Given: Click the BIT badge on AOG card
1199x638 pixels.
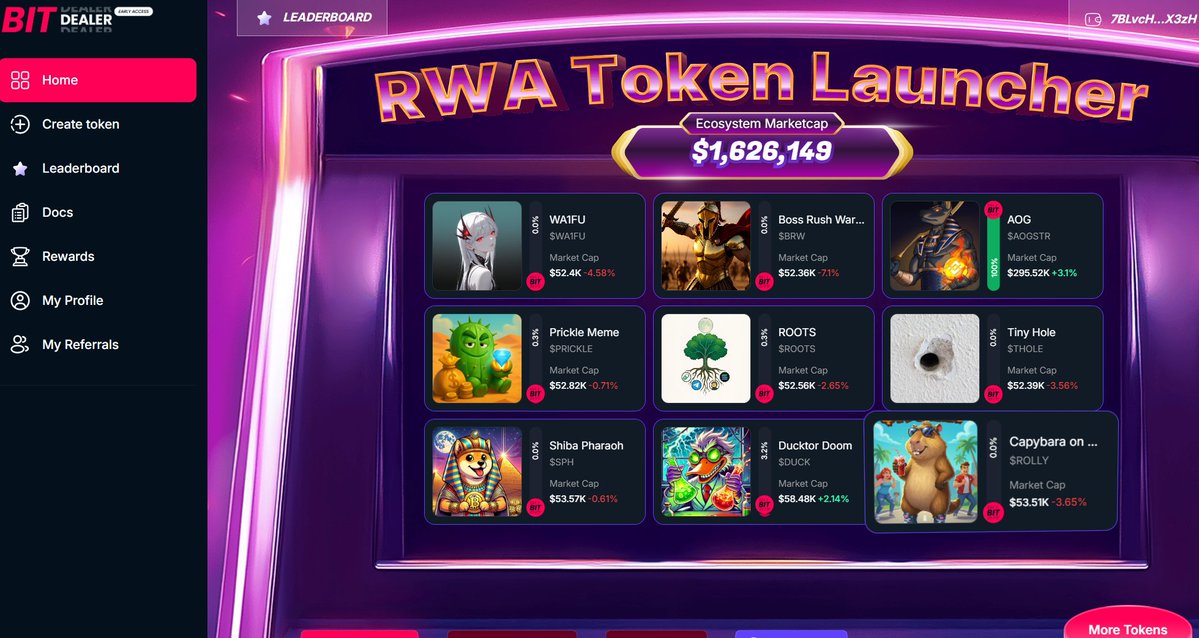Looking at the screenshot, I should [993, 210].
